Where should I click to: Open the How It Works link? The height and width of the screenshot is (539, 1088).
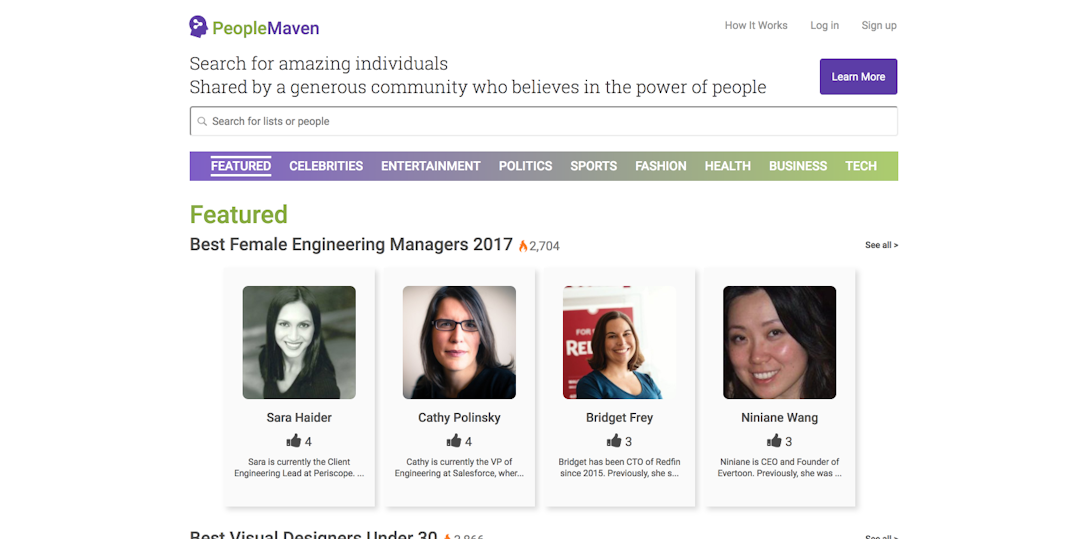tap(756, 26)
